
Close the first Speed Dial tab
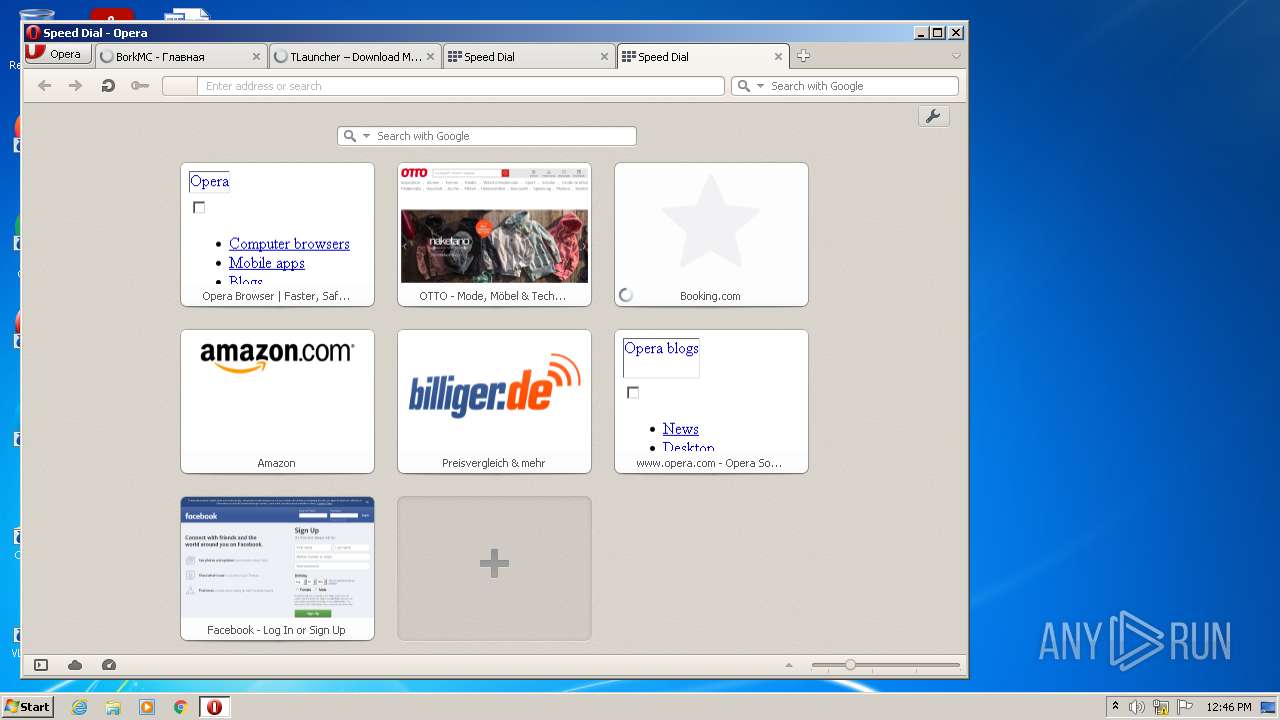[604, 57]
